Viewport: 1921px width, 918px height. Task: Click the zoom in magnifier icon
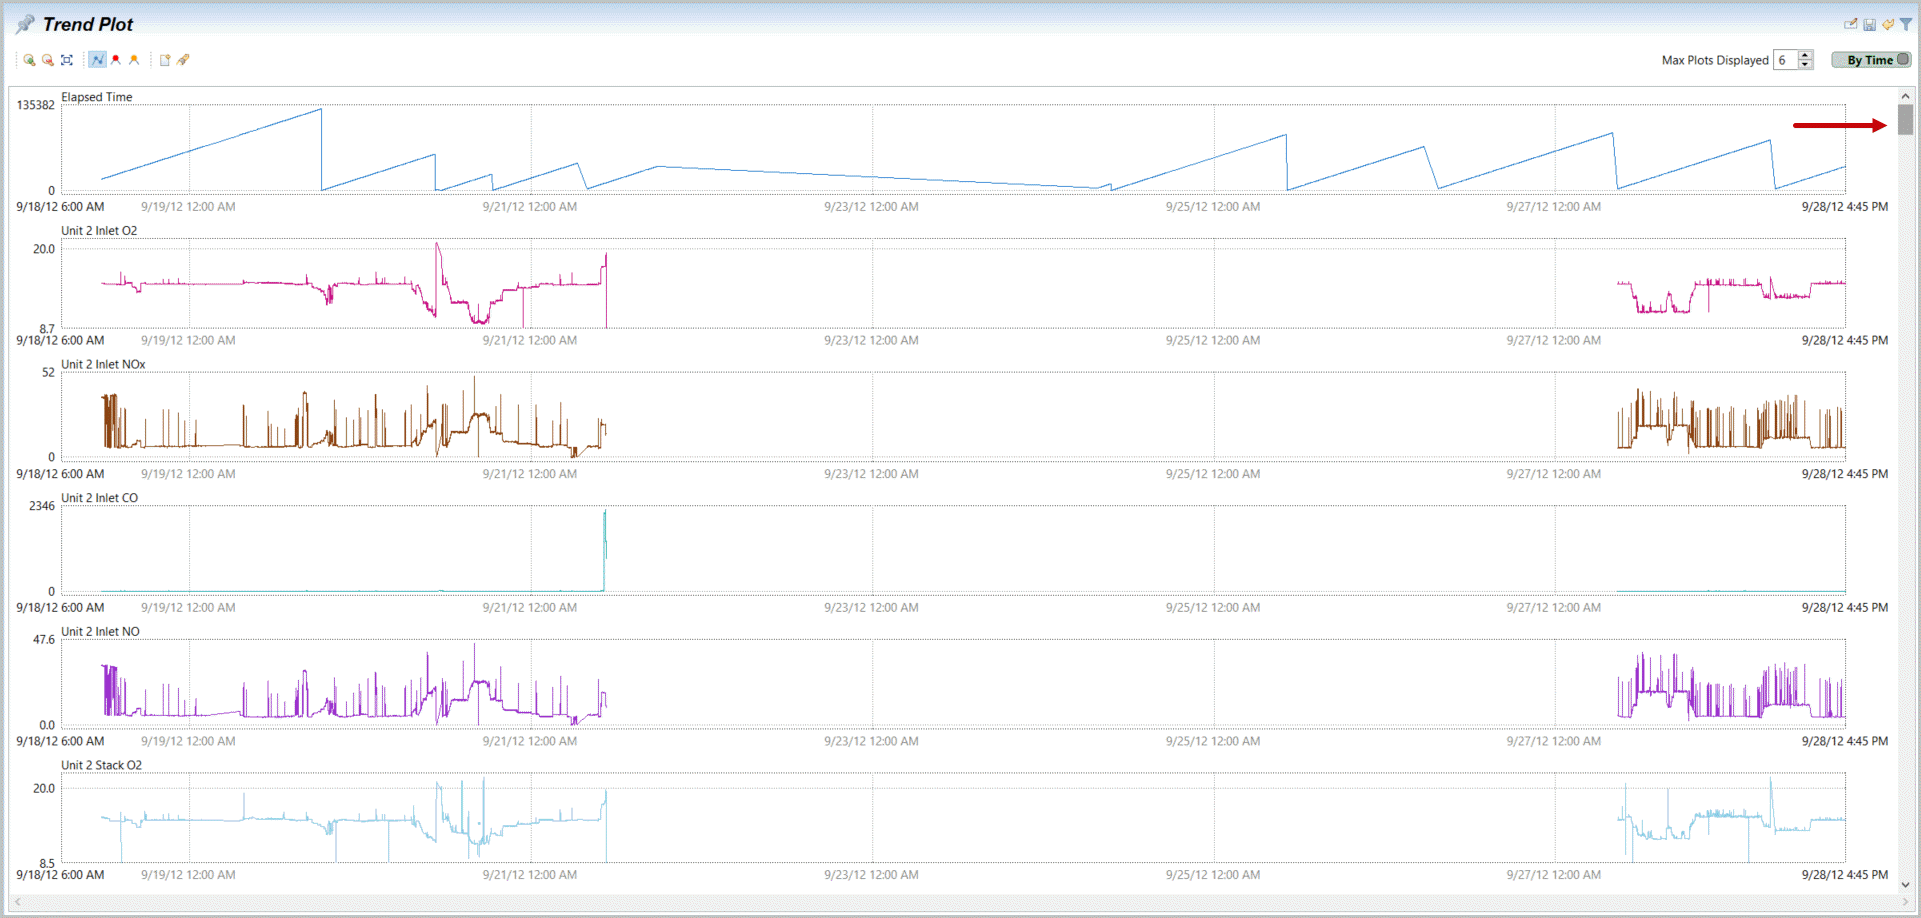(x=29, y=60)
